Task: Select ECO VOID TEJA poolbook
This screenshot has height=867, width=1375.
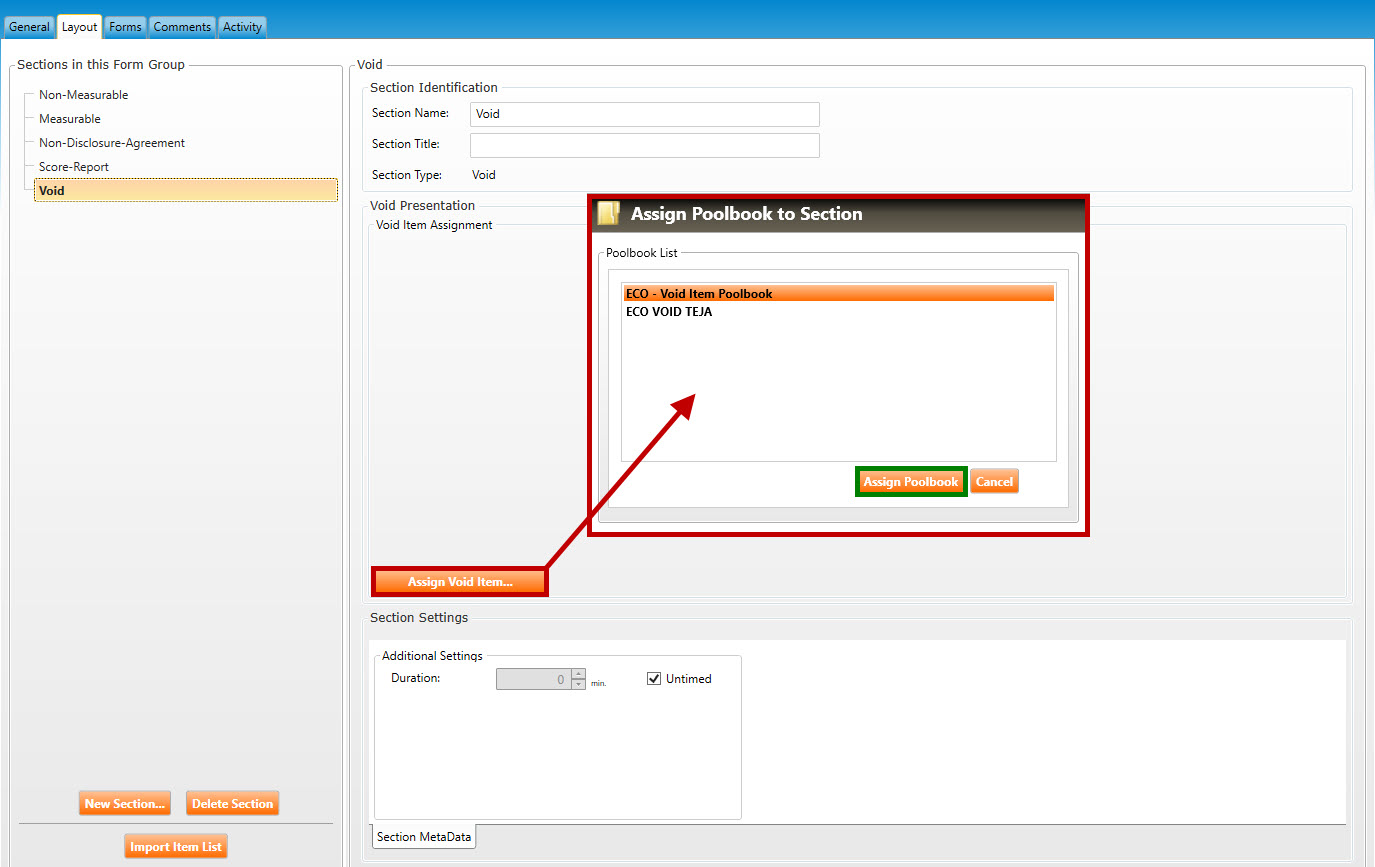Action: 669,312
